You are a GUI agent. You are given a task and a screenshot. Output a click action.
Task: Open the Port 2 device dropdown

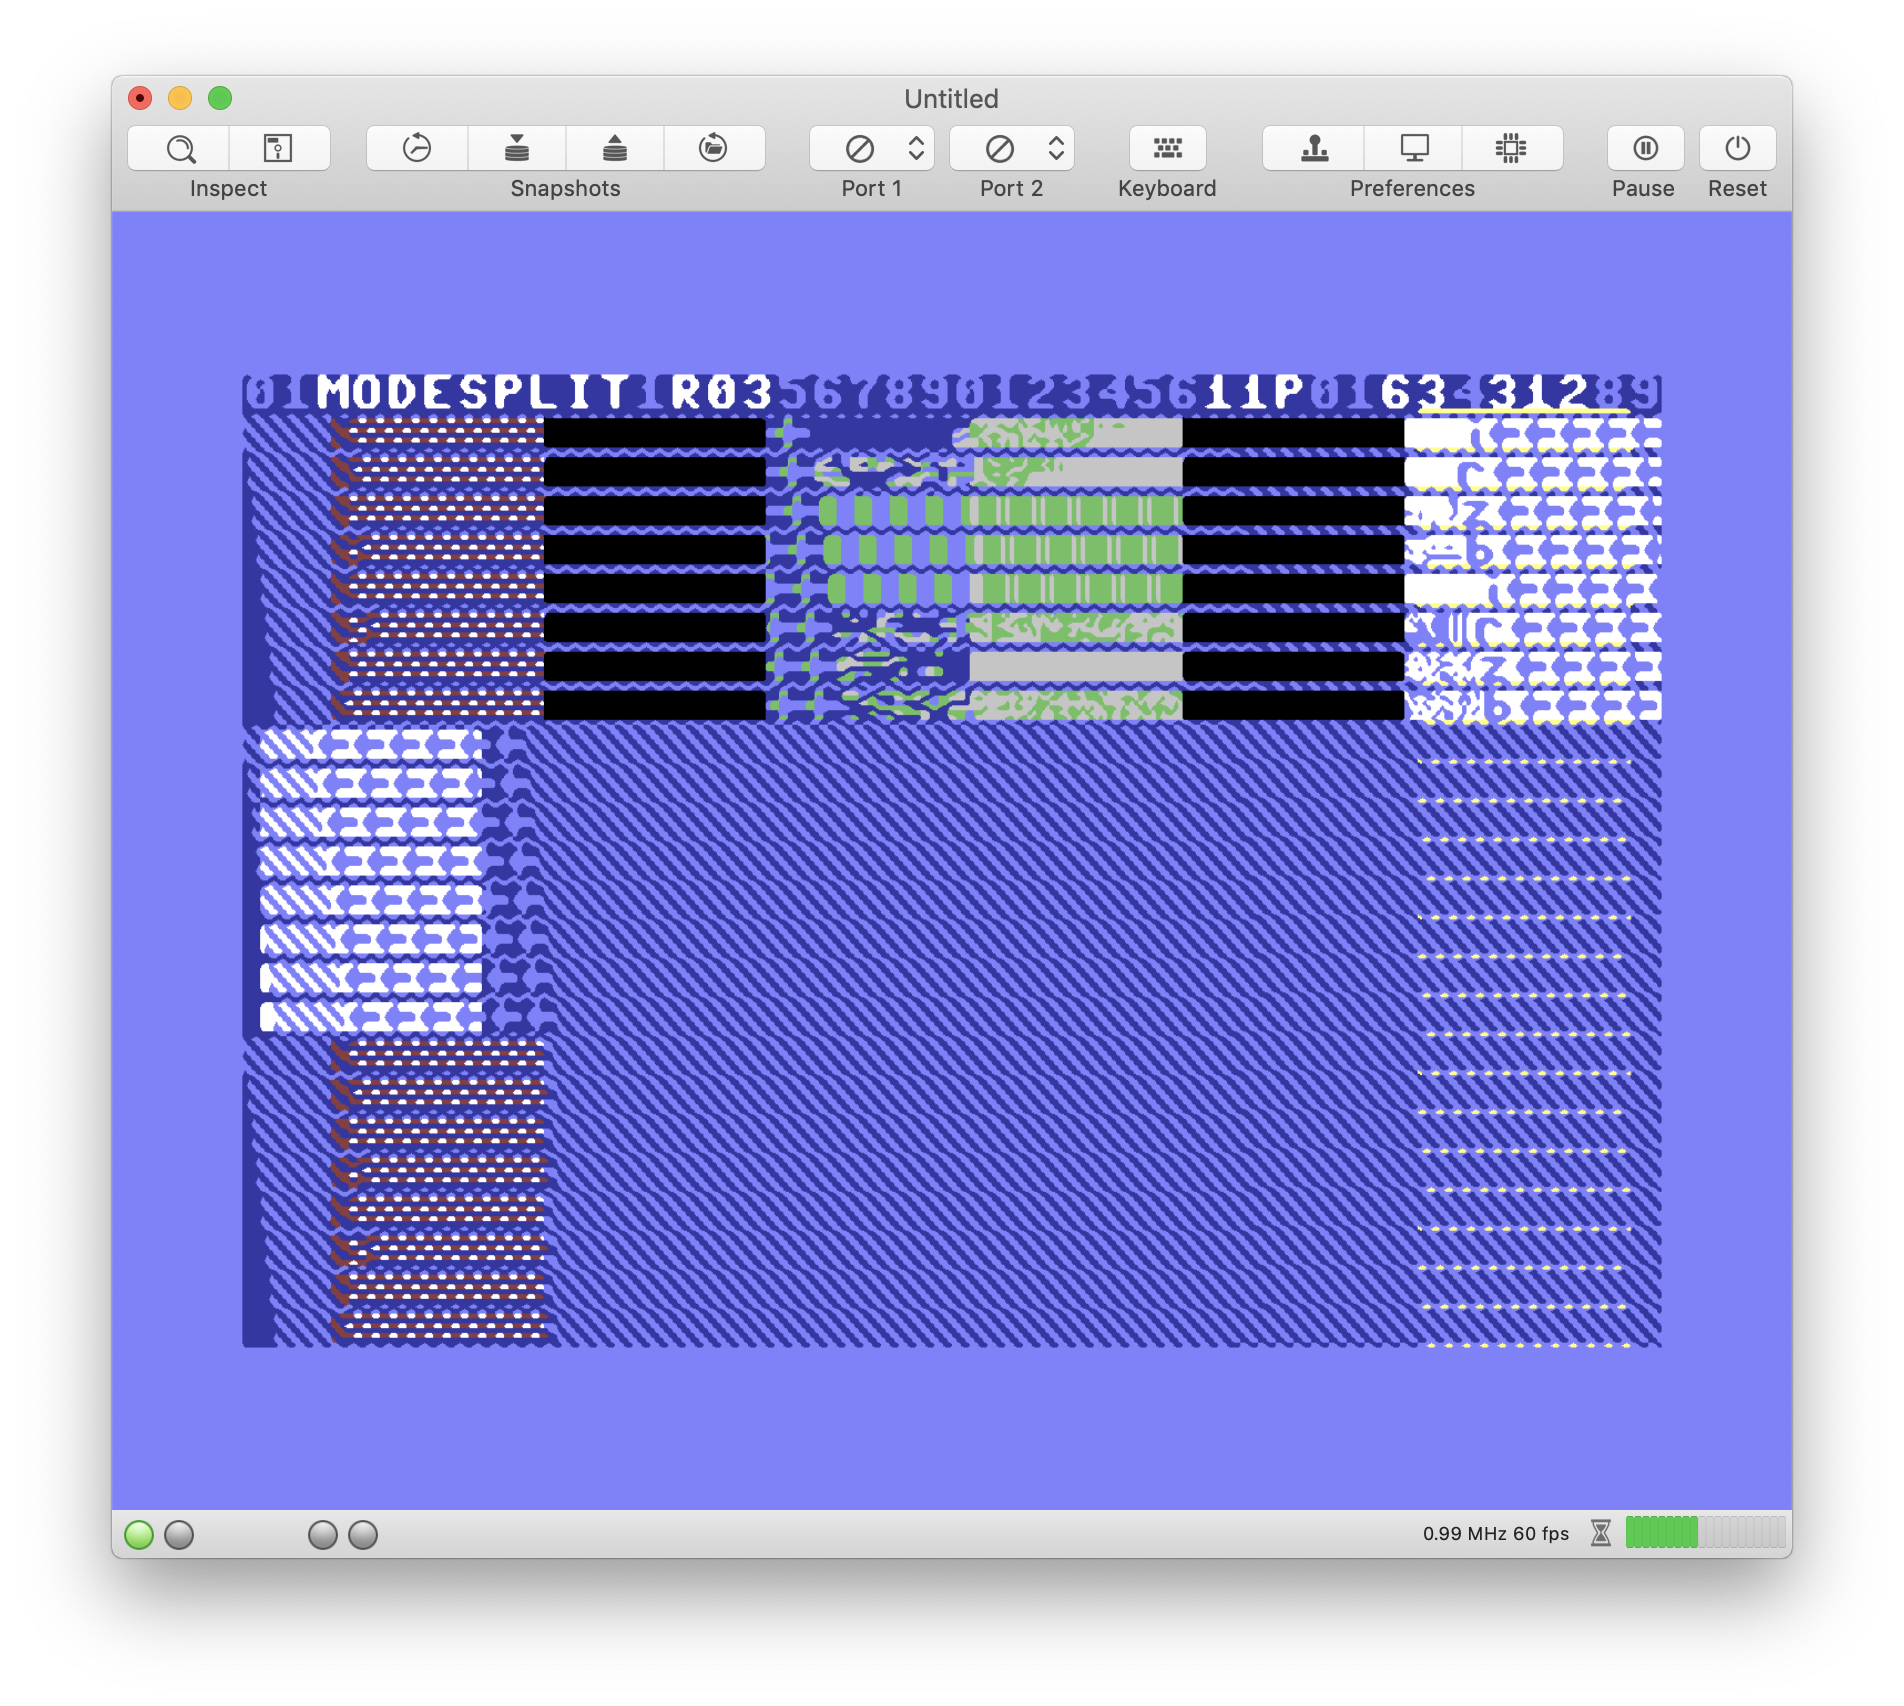pos(1012,148)
